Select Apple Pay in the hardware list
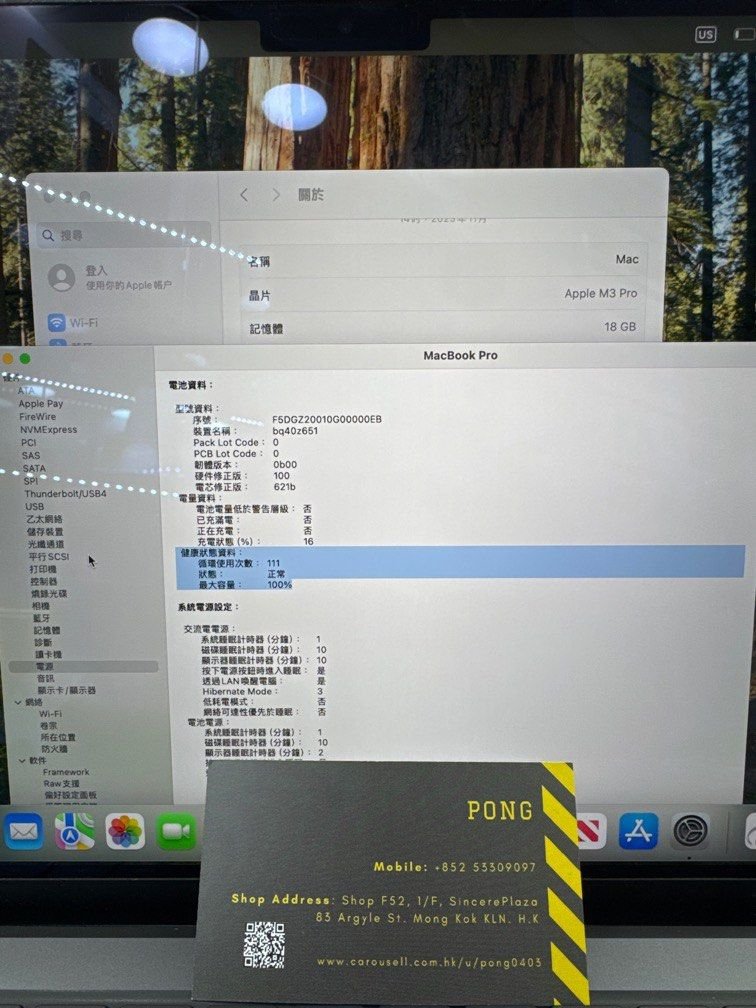Viewport: 756px width, 1008px height. (x=40, y=404)
